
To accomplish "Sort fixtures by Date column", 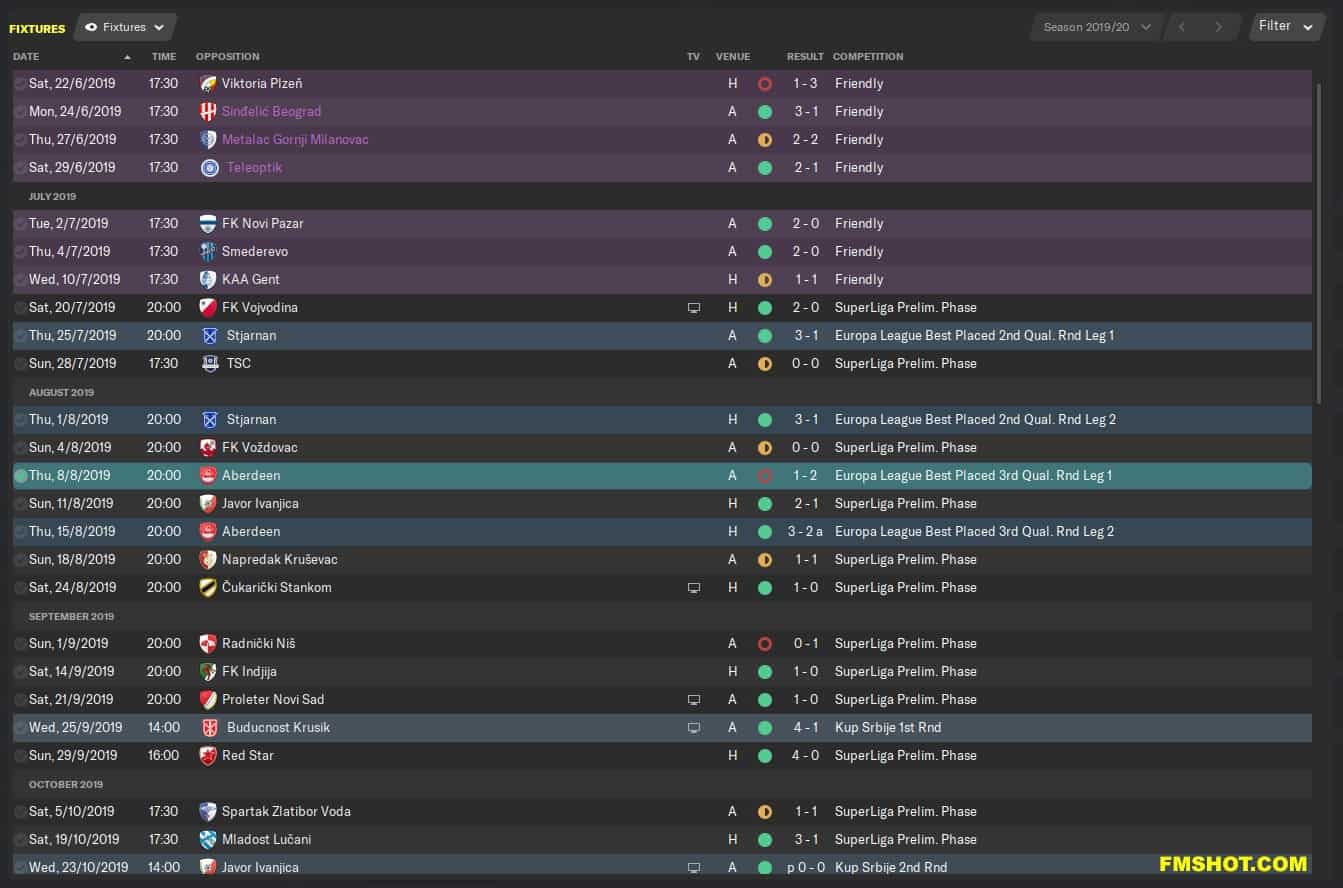I will coord(26,57).
